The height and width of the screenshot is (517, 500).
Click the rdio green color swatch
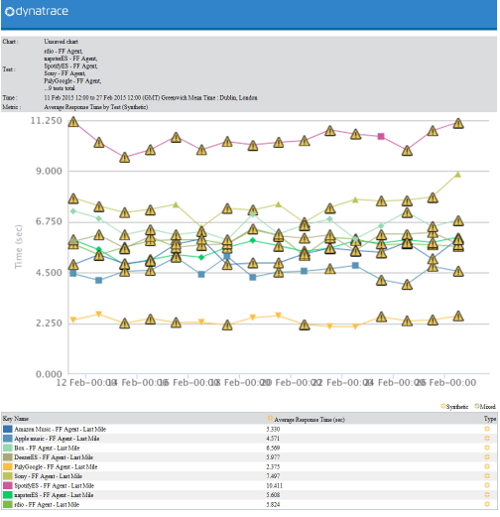pyautogui.click(x=8, y=504)
